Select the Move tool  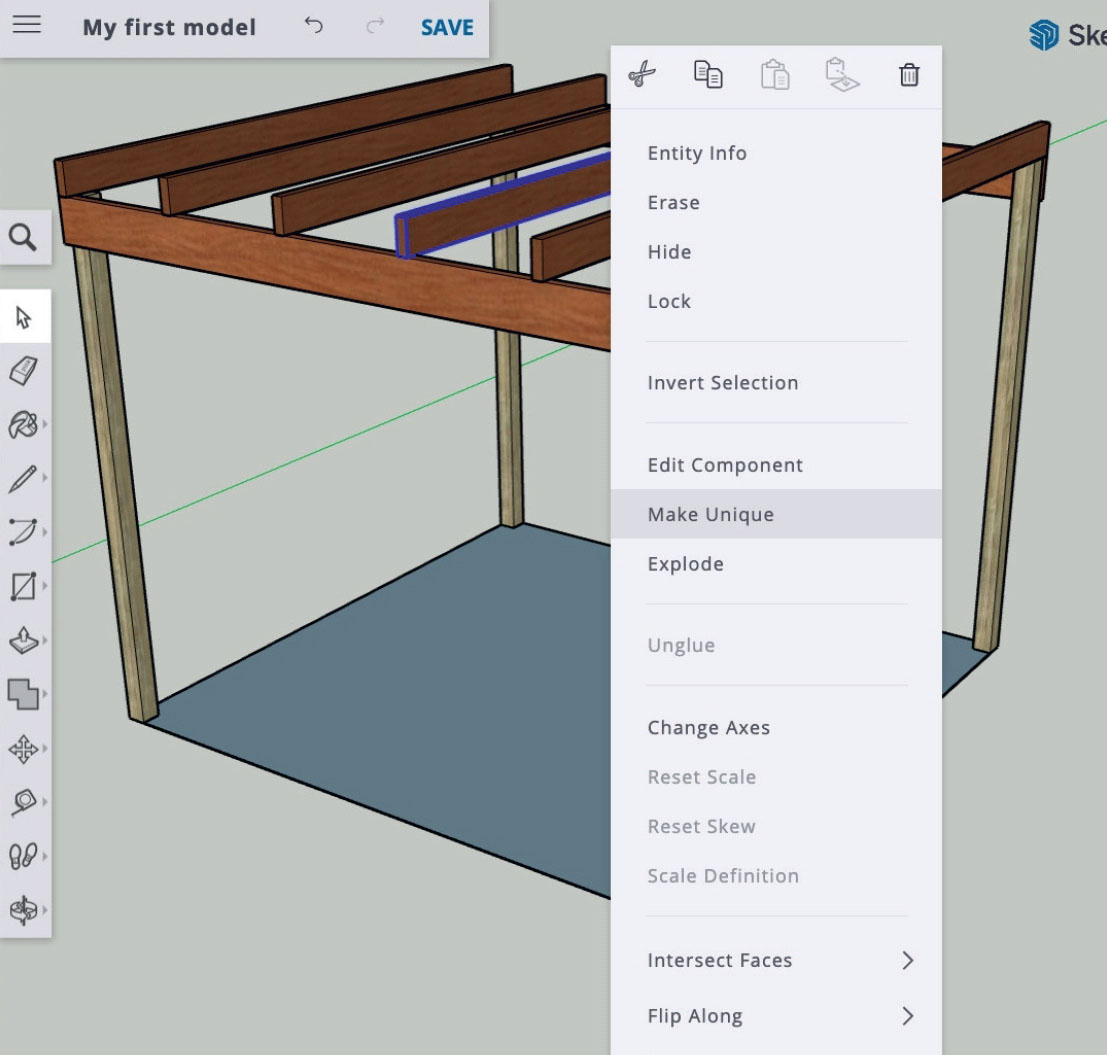(x=25, y=748)
